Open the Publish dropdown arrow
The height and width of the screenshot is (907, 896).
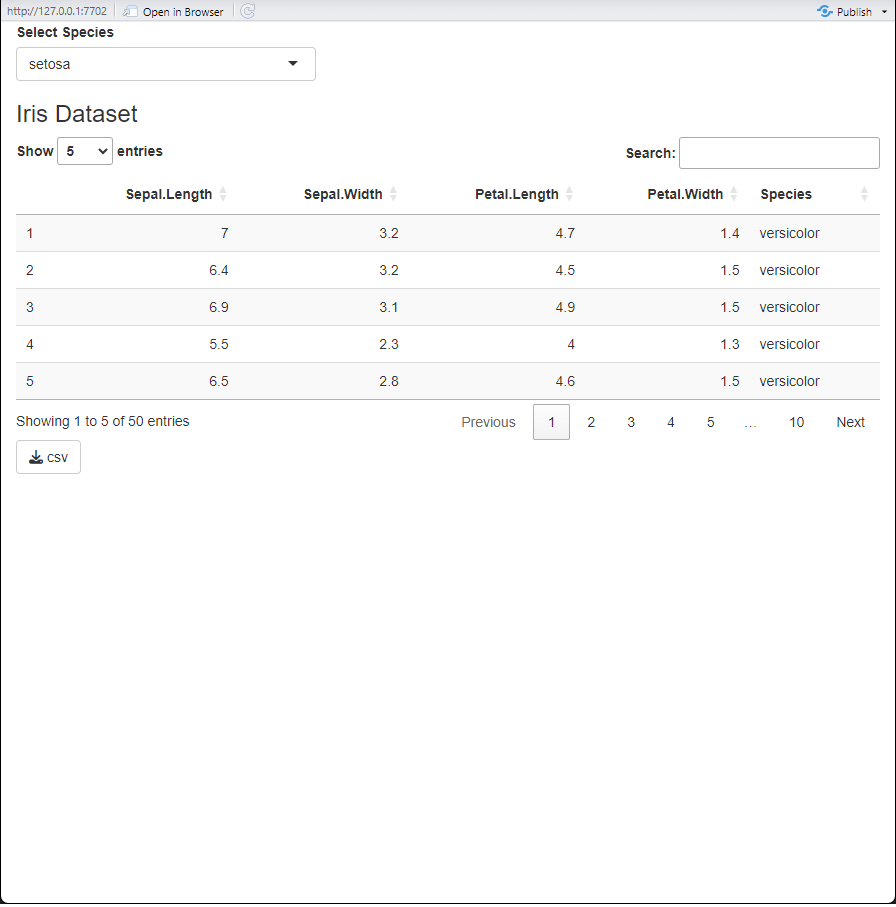884,12
